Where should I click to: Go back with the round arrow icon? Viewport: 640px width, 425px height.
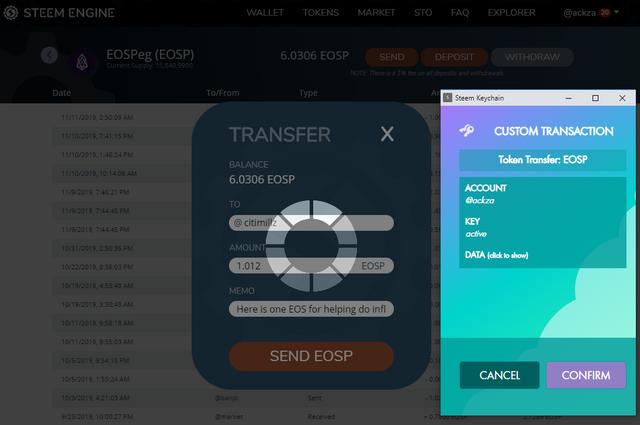coord(49,55)
